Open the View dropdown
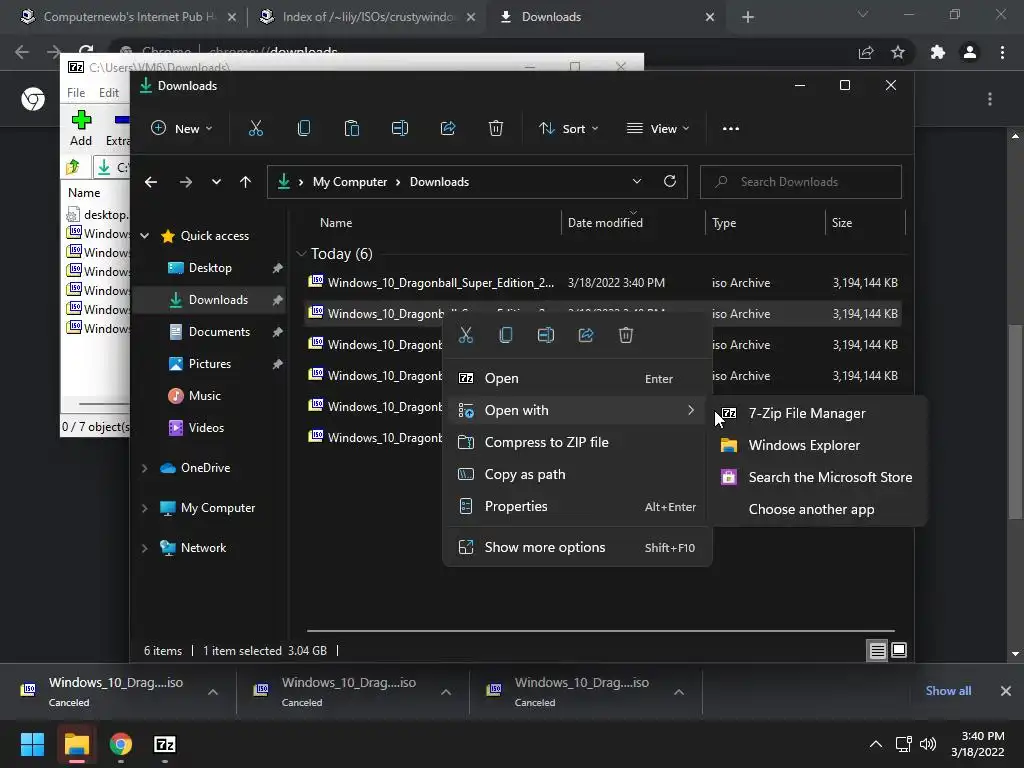 (x=658, y=129)
